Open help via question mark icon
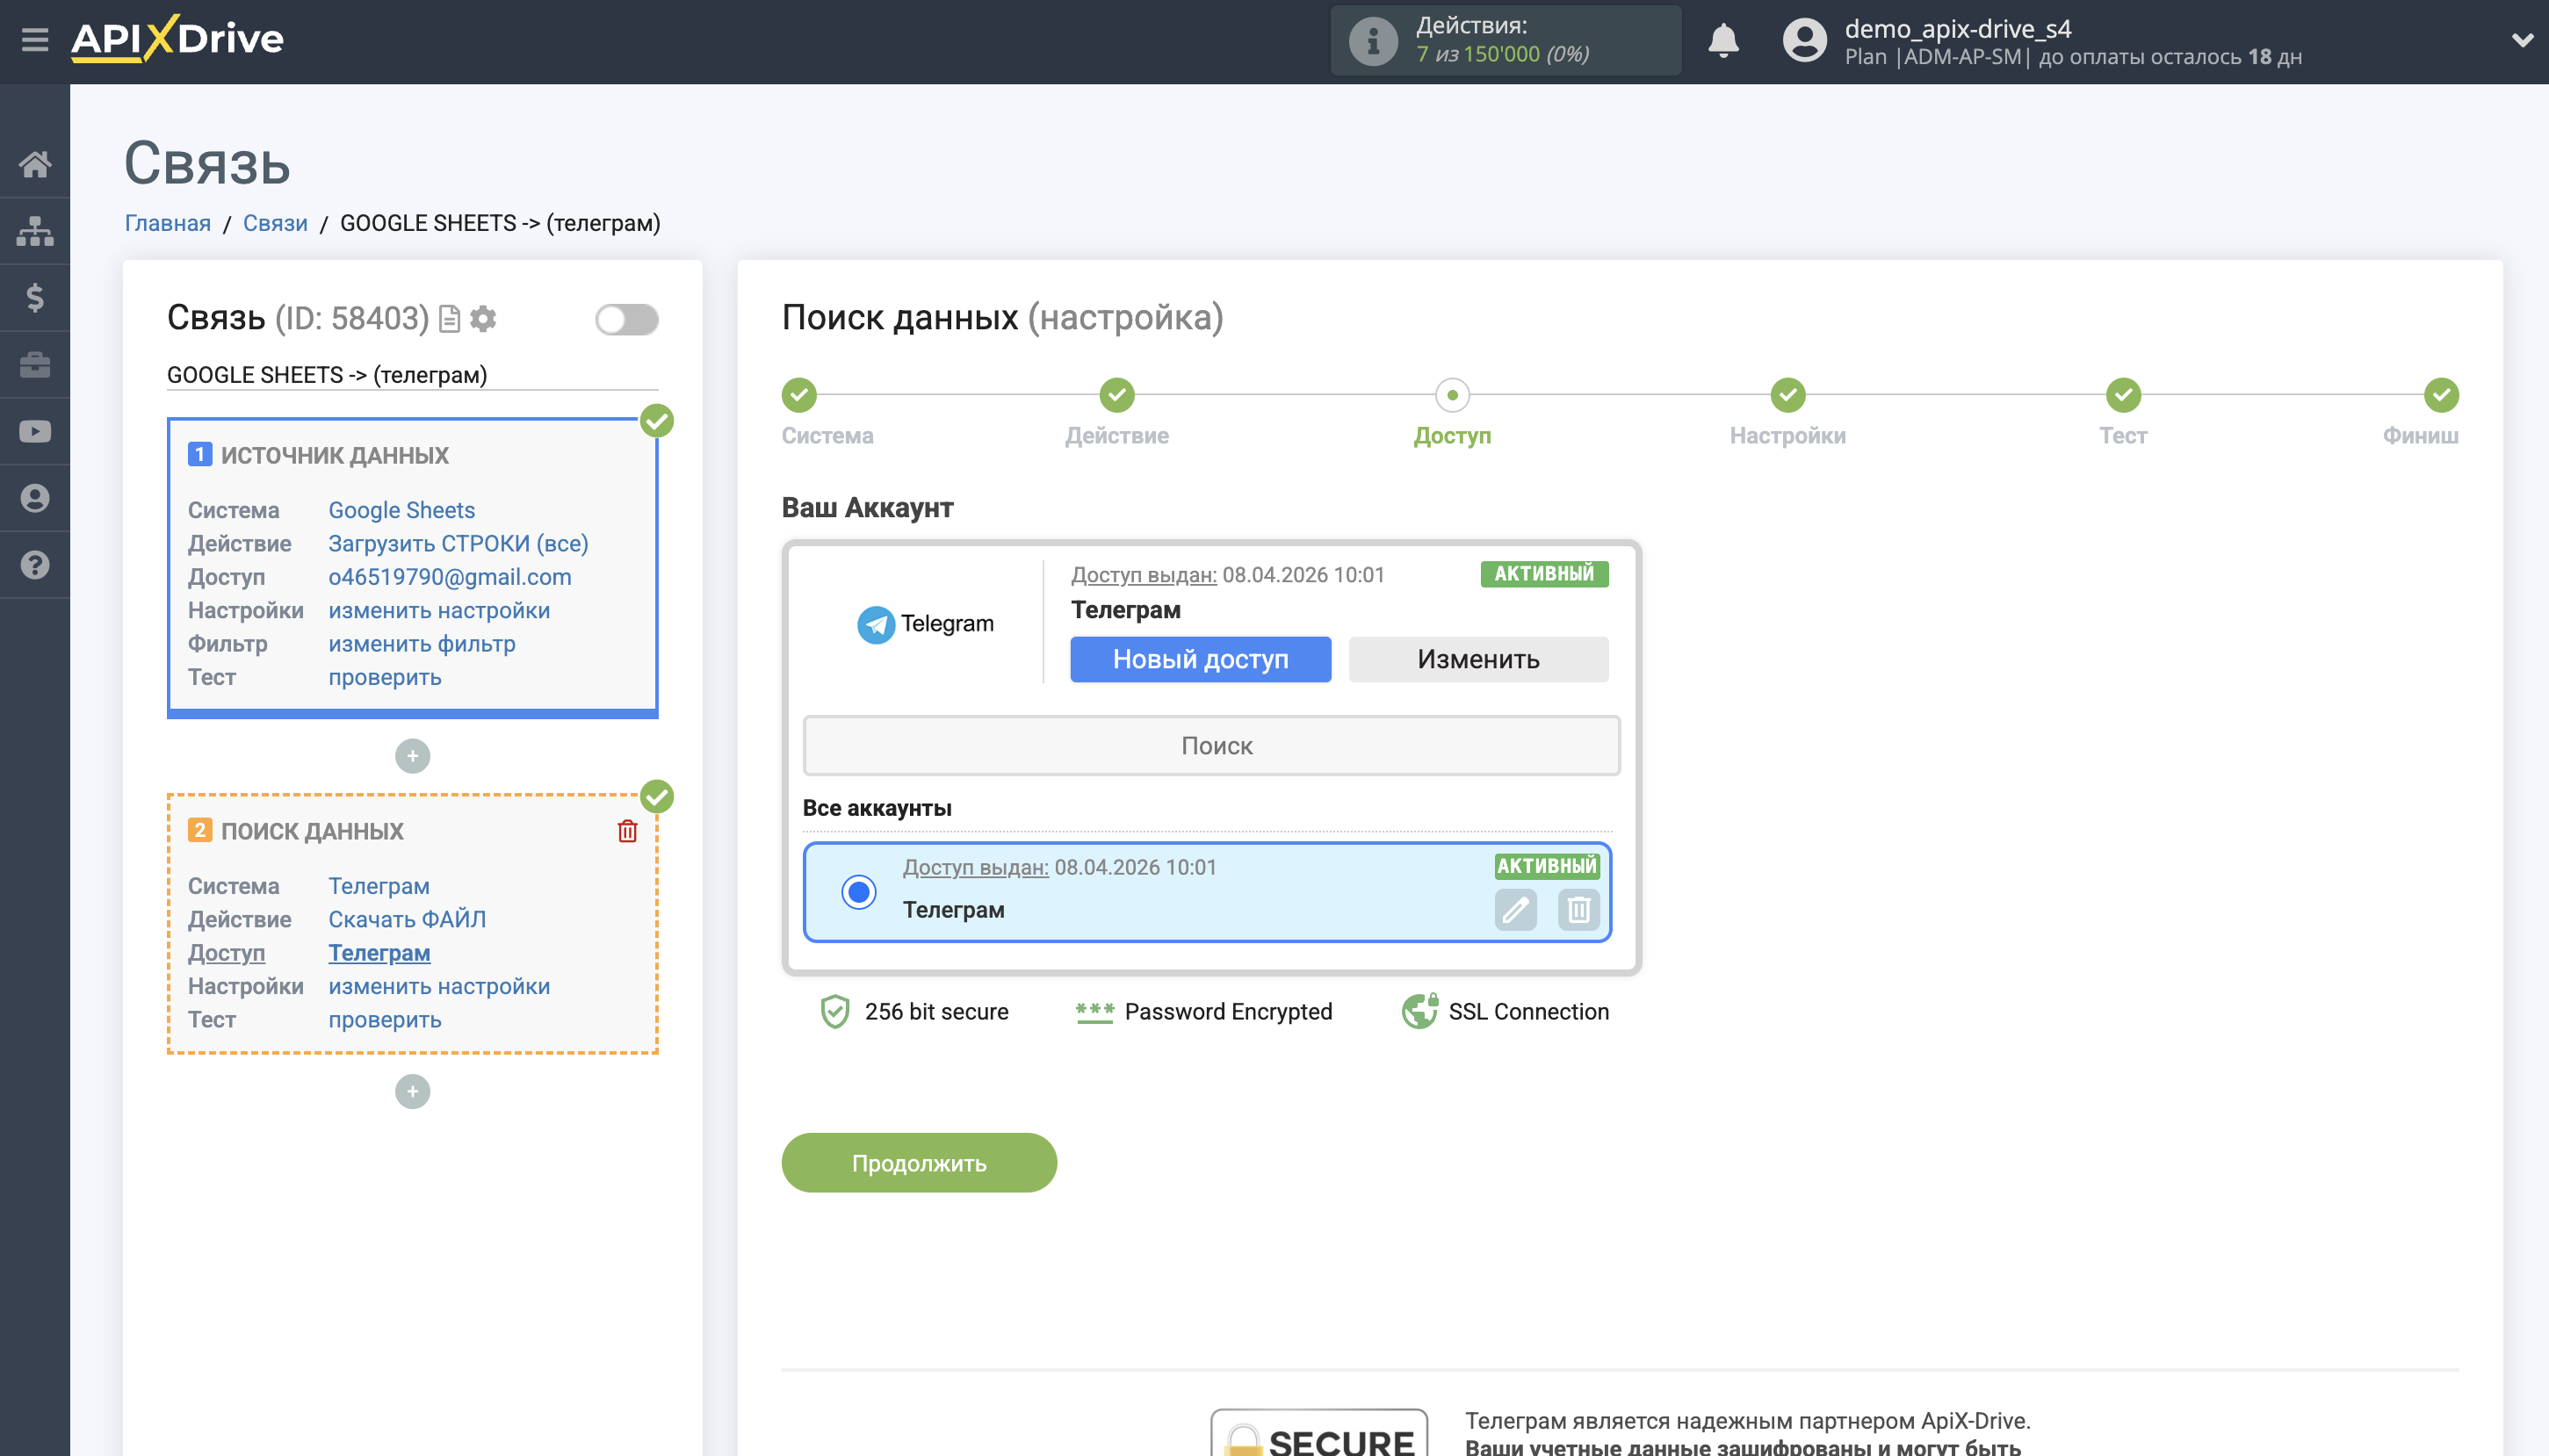The height and width of the screenshot is (1456, 2549). click(36, 565)
